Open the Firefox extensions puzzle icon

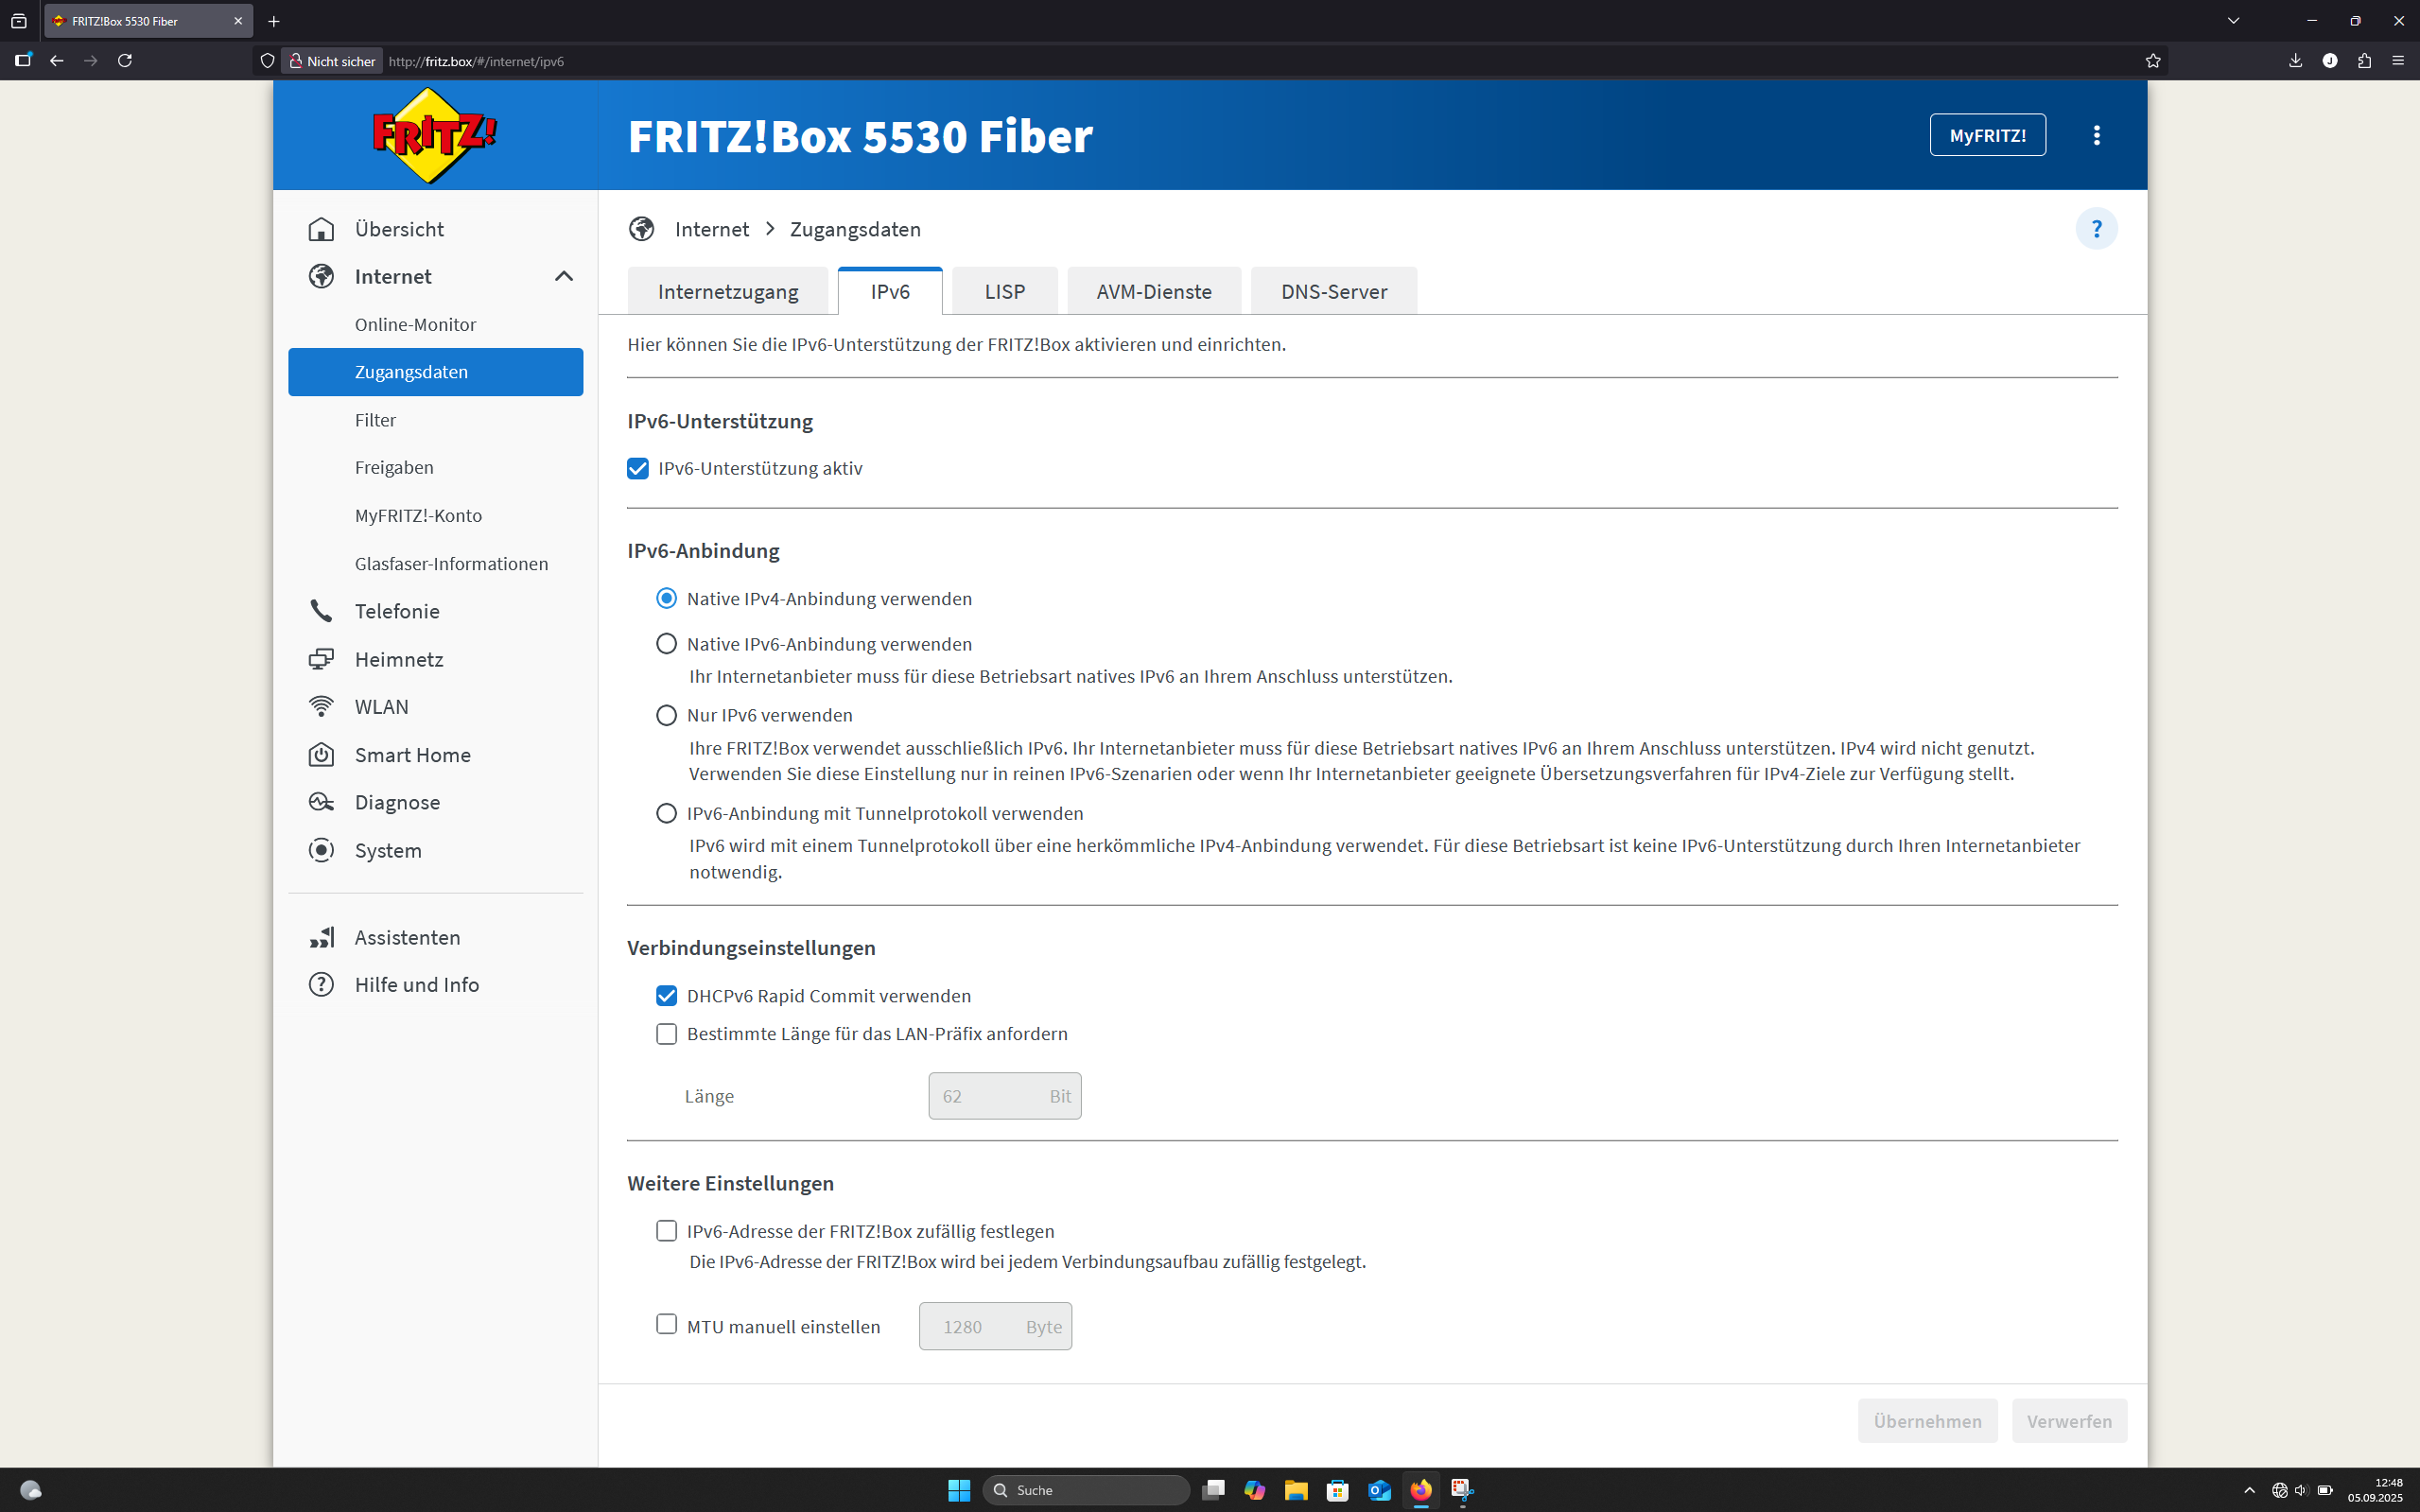[x=2364, y=61]
